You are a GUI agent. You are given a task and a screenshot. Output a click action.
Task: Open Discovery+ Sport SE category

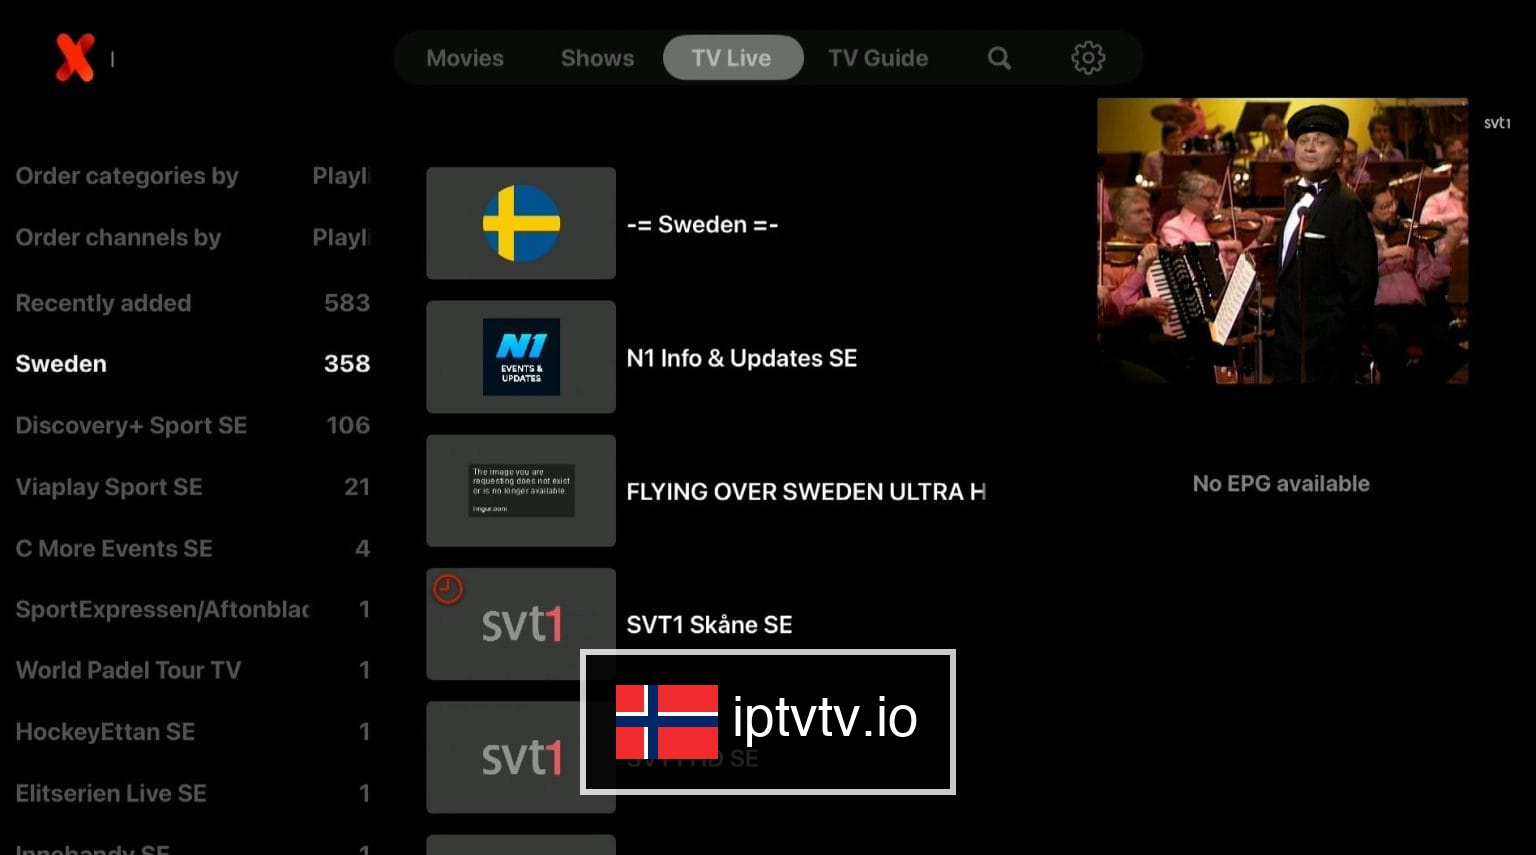point(193,426)
